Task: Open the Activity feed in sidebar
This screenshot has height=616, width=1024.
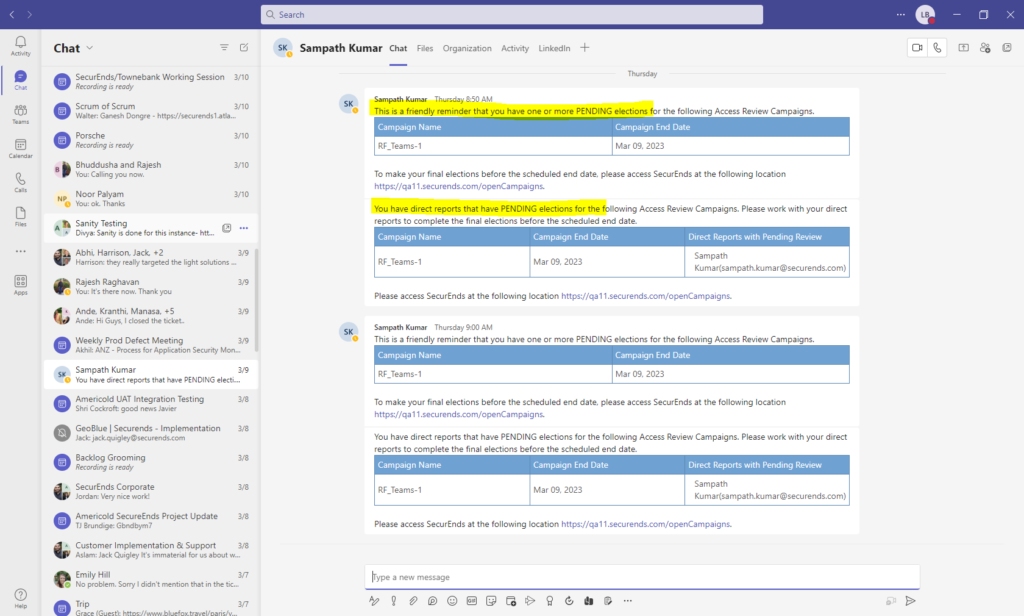Action: (x=20, y=46)
